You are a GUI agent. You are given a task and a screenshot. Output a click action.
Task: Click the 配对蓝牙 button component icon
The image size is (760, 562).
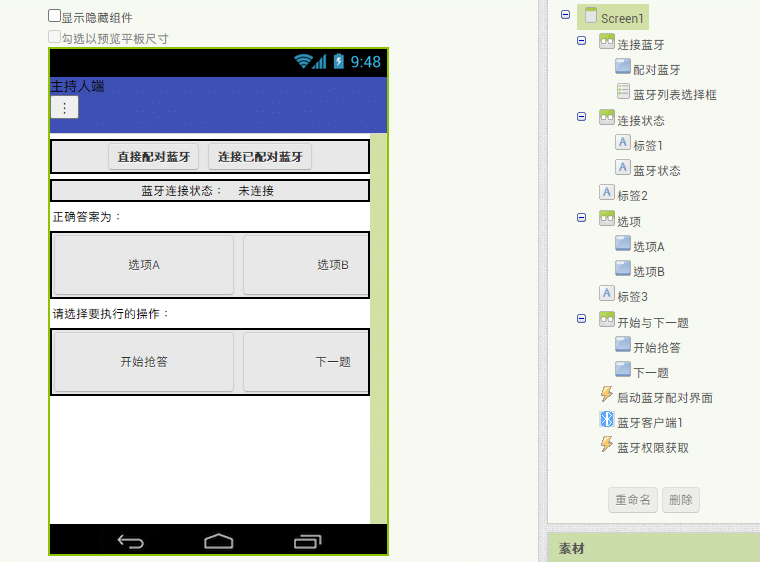coord(623,68)
